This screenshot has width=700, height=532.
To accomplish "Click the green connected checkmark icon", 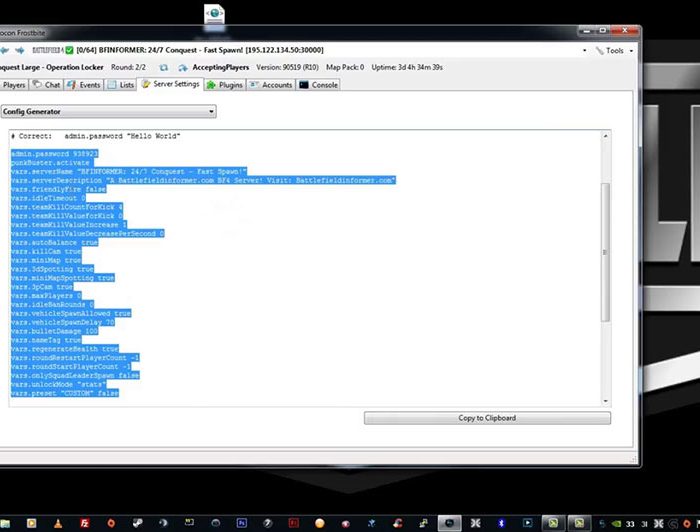I will tap(69, 50).
